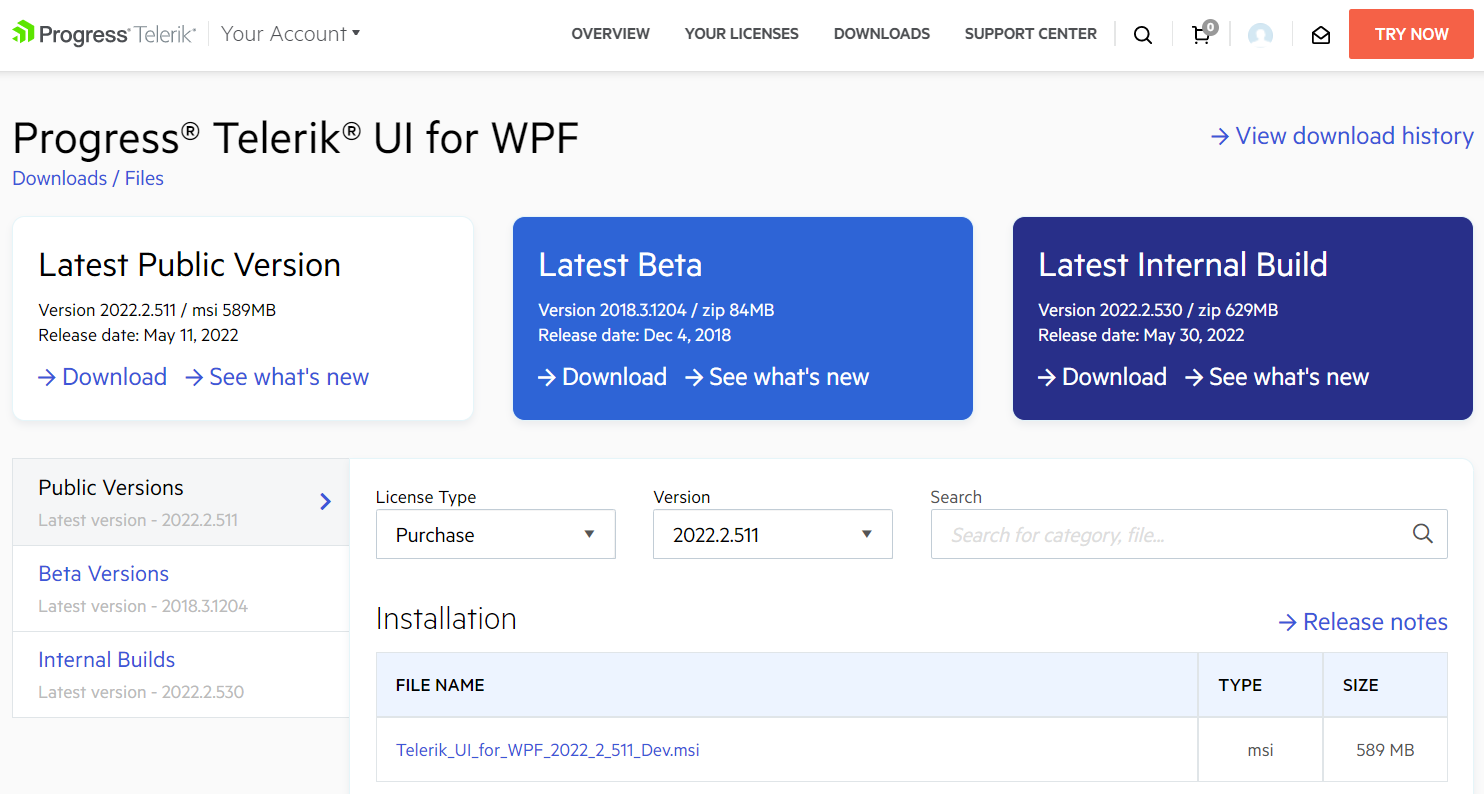The height and width of the screenshot is (794, 1484).
Task: Select the Public Versions tab
Action: [181, 502]
